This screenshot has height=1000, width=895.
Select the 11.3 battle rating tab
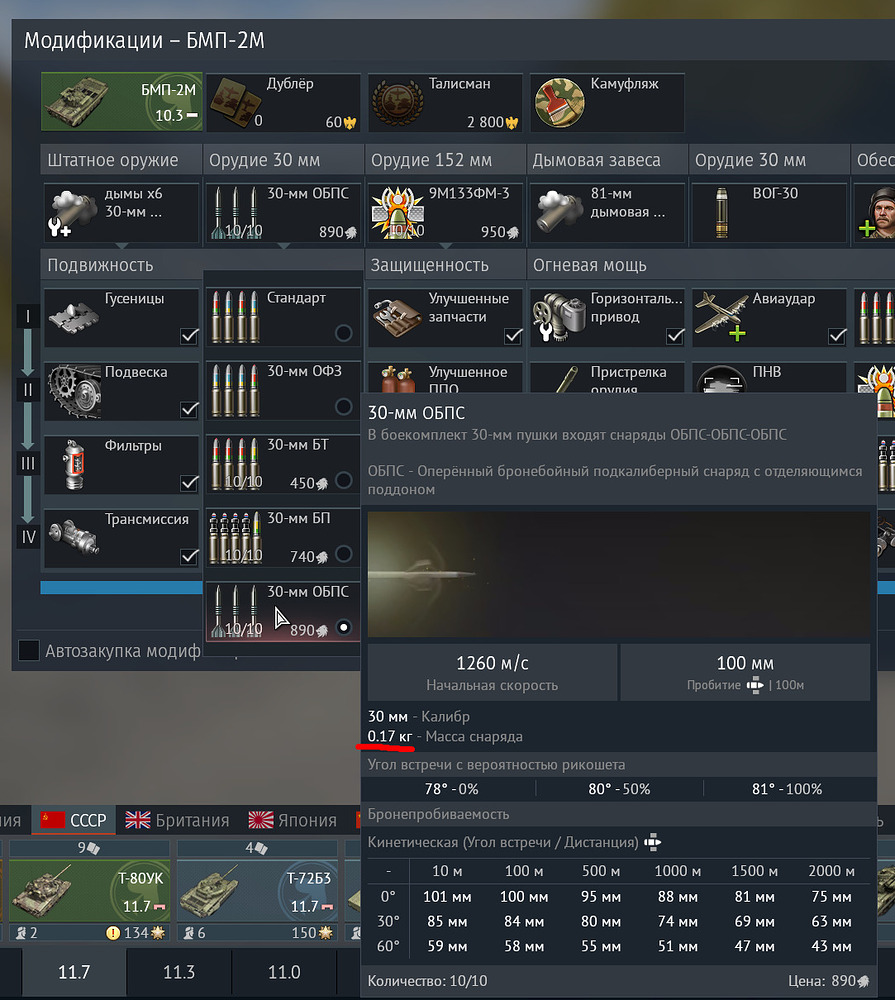(x=179, y=972)
